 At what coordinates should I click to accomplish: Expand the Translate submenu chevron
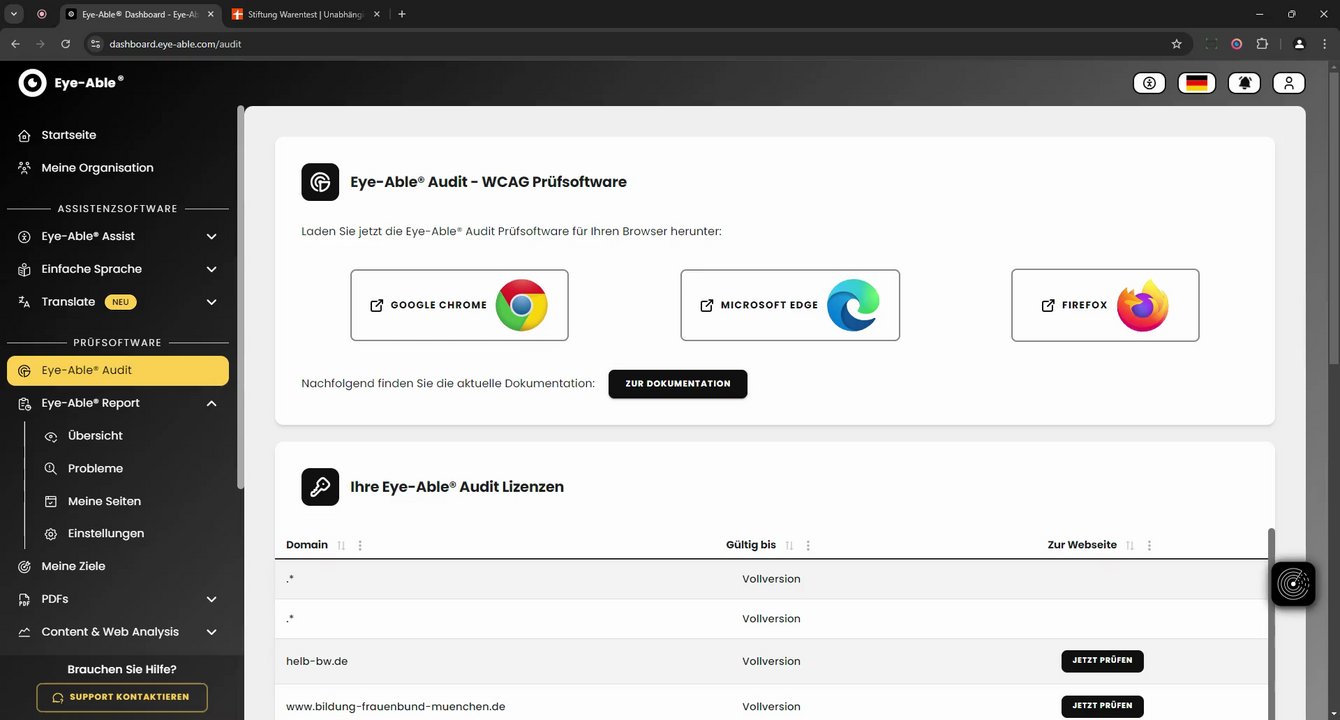[x=211, y=302]
